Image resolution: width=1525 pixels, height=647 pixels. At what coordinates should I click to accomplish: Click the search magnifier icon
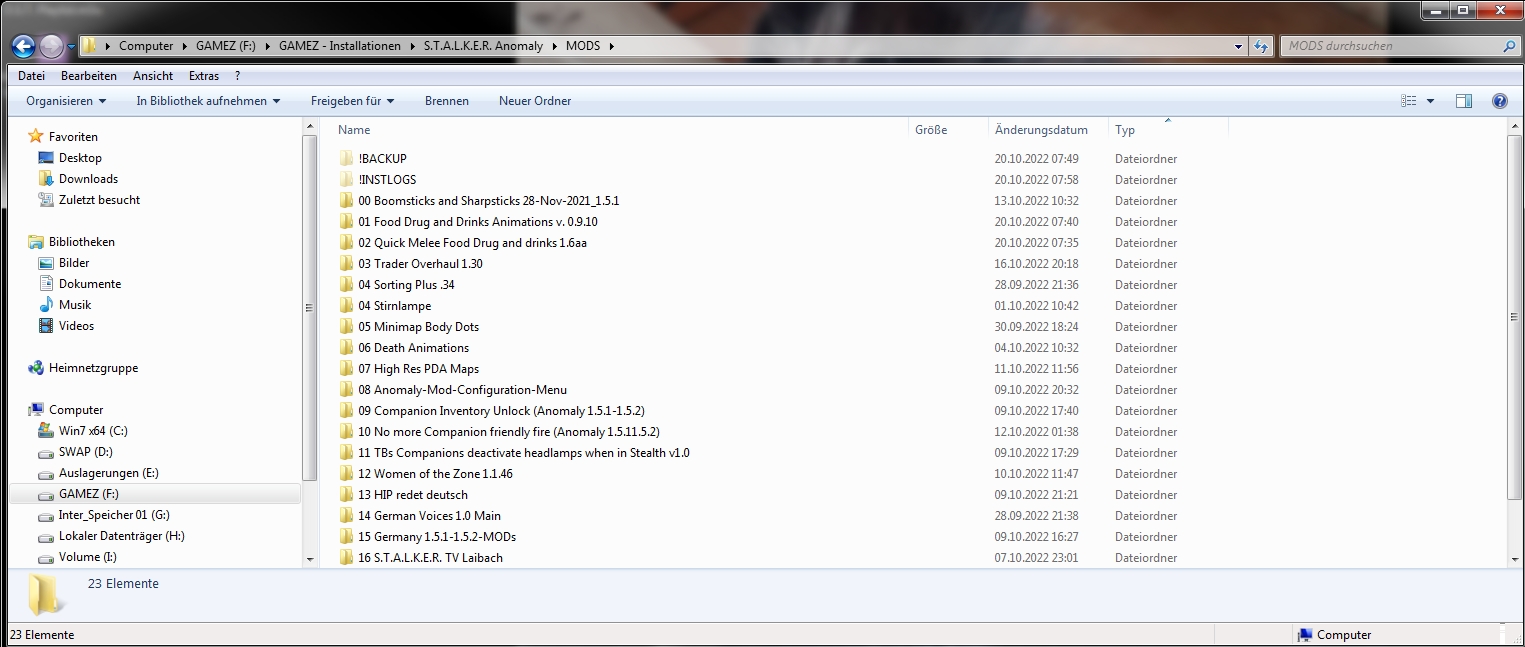(x=1509, y=46)
